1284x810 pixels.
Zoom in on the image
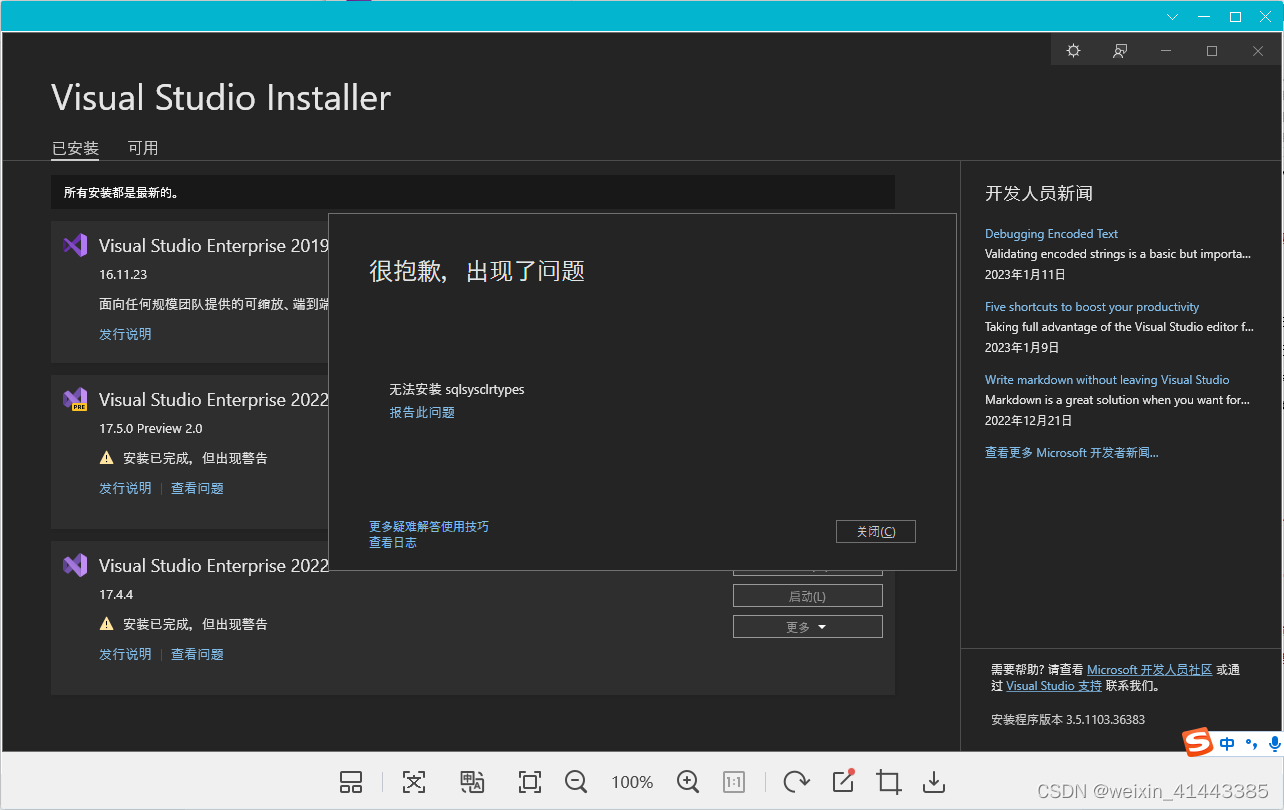tap(688, 782)
